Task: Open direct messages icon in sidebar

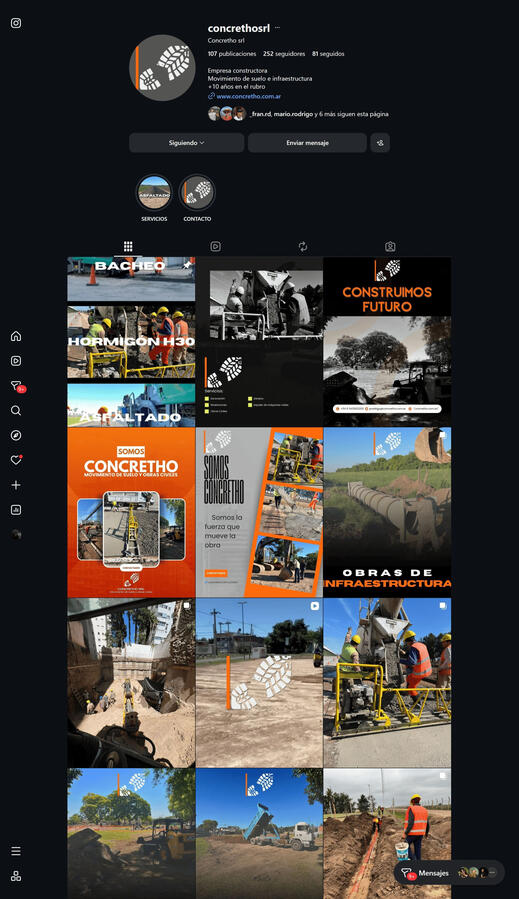Action: pyautogui.click(x=17, y=386)
